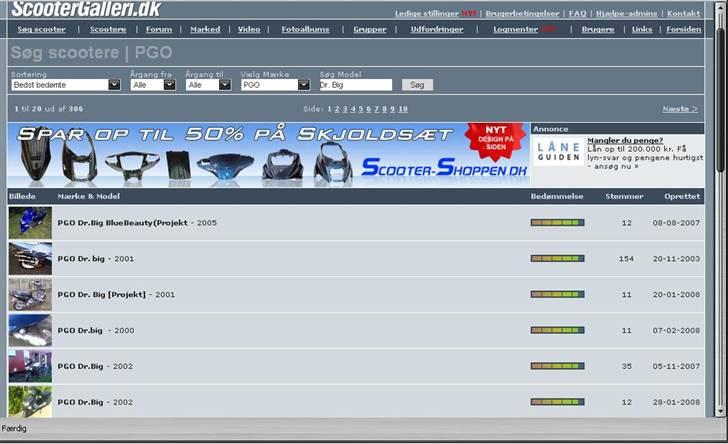
Task: Open thumbnail of PGO Dr.big 2000
Action: coord(29,330)
